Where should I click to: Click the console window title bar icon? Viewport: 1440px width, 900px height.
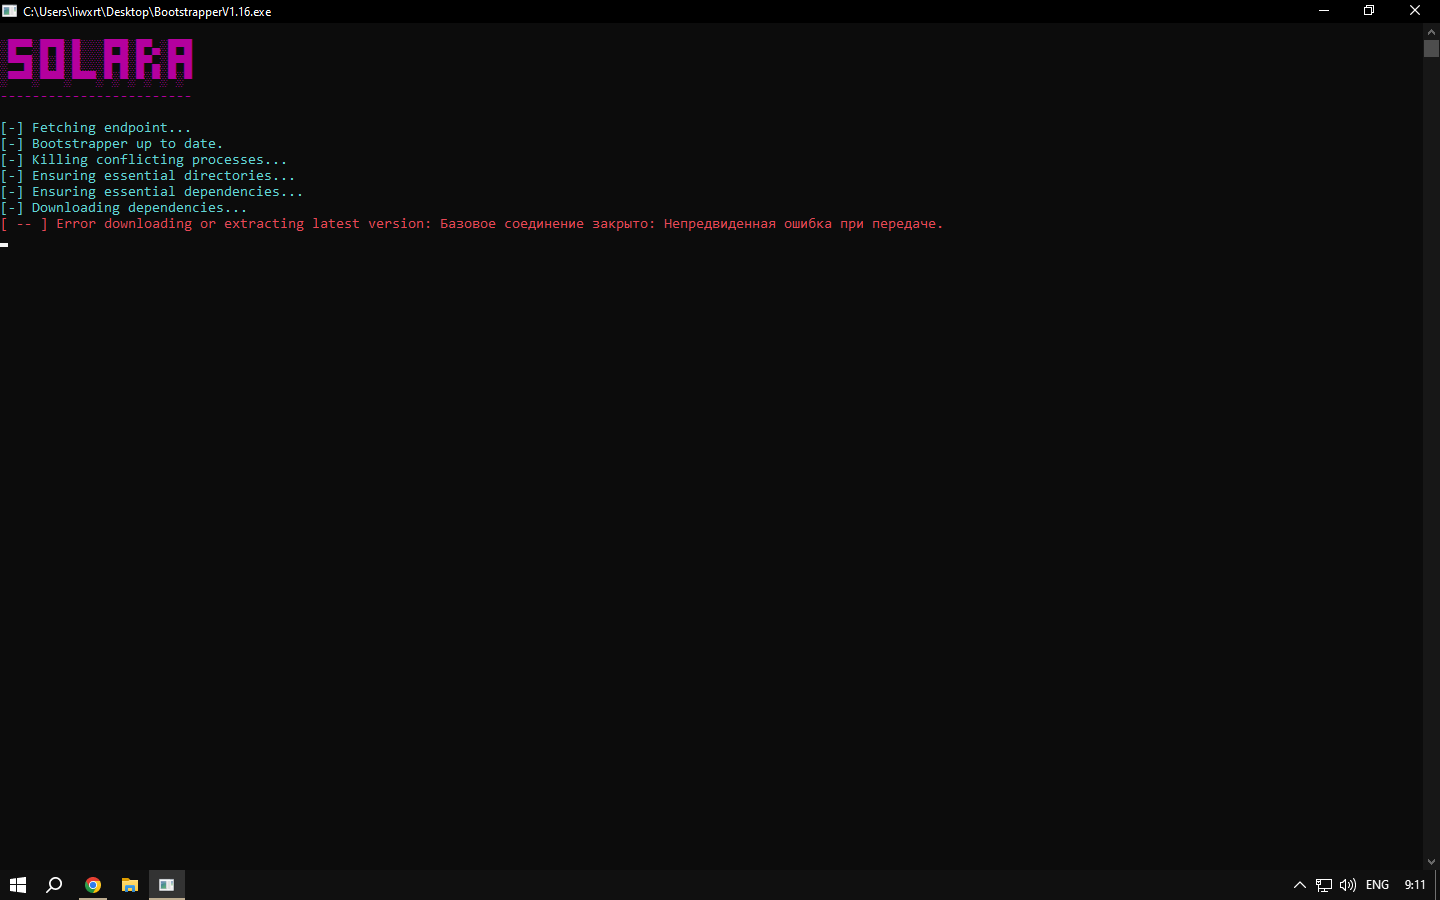[10, 11]
